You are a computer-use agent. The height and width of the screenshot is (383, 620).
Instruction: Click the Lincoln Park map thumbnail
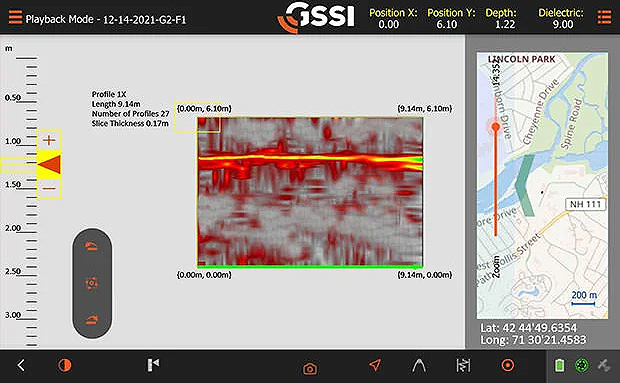[x=542, y=185]
